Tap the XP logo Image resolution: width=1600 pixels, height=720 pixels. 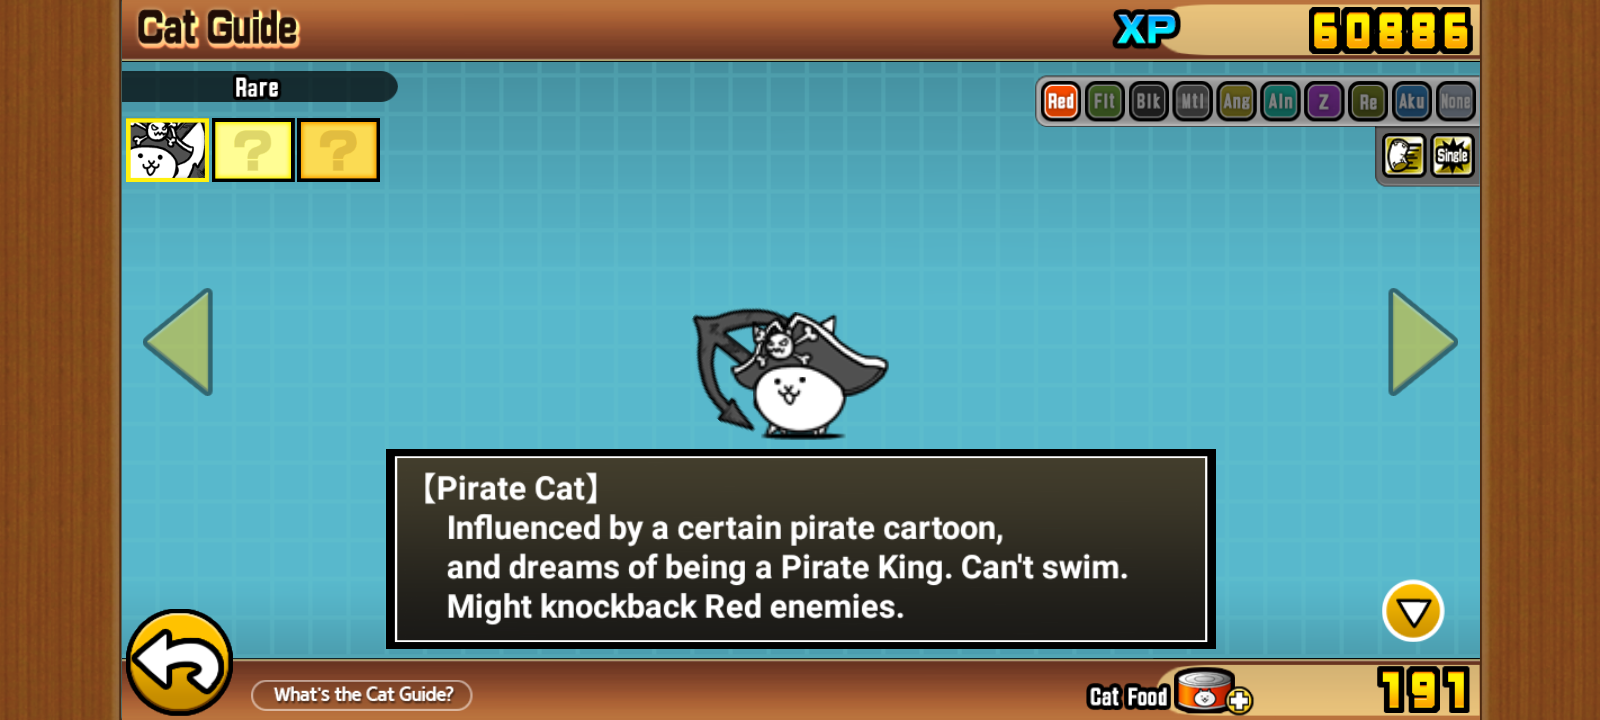point(1147,29)
